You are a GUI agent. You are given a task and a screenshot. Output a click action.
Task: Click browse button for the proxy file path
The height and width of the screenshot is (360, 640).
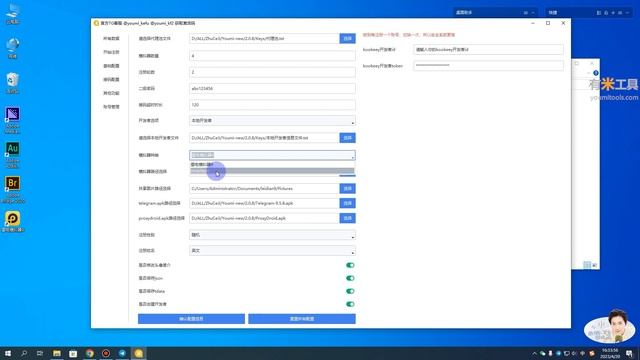pyautogui.click(x=347, y=38)
